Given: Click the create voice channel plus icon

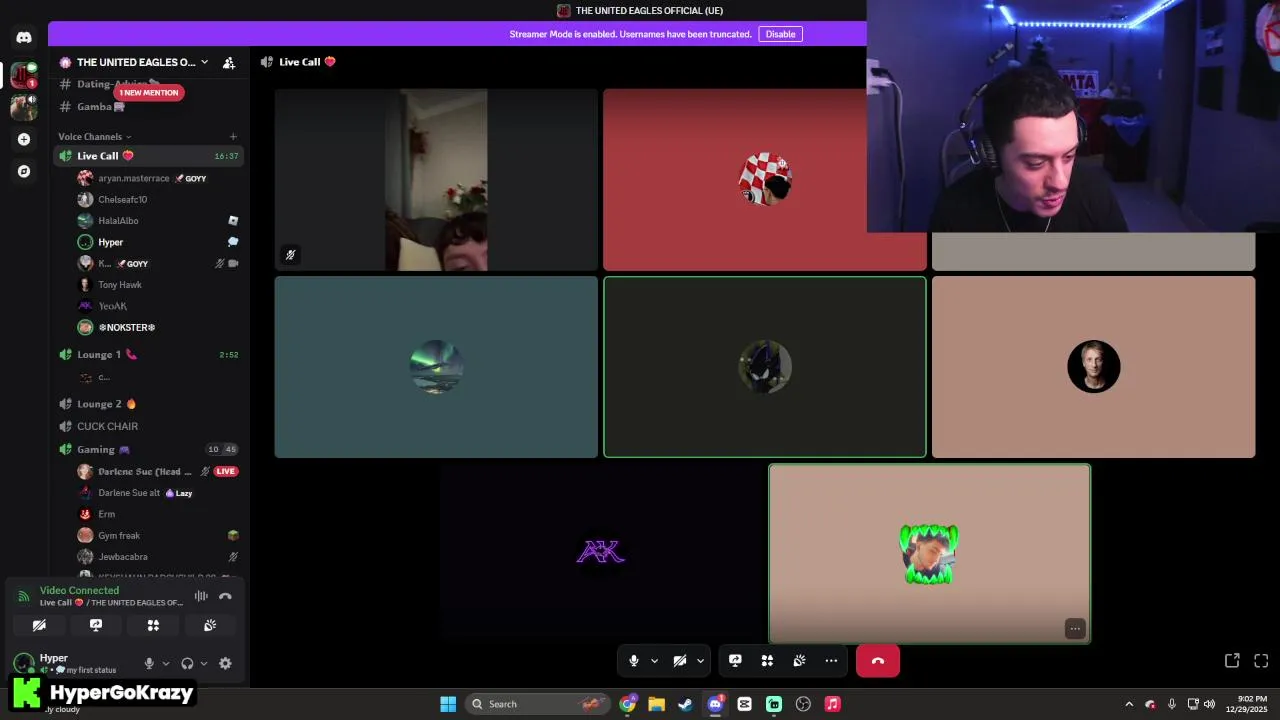Looking at the screenshot, I should click(x=233, y=137).
